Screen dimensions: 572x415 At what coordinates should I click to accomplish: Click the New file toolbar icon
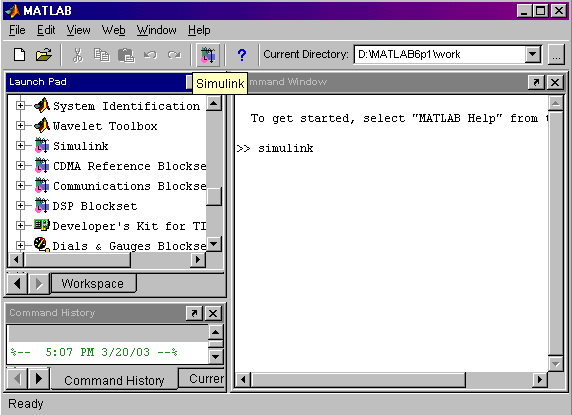pyautogui.click(x=19, y=55)
